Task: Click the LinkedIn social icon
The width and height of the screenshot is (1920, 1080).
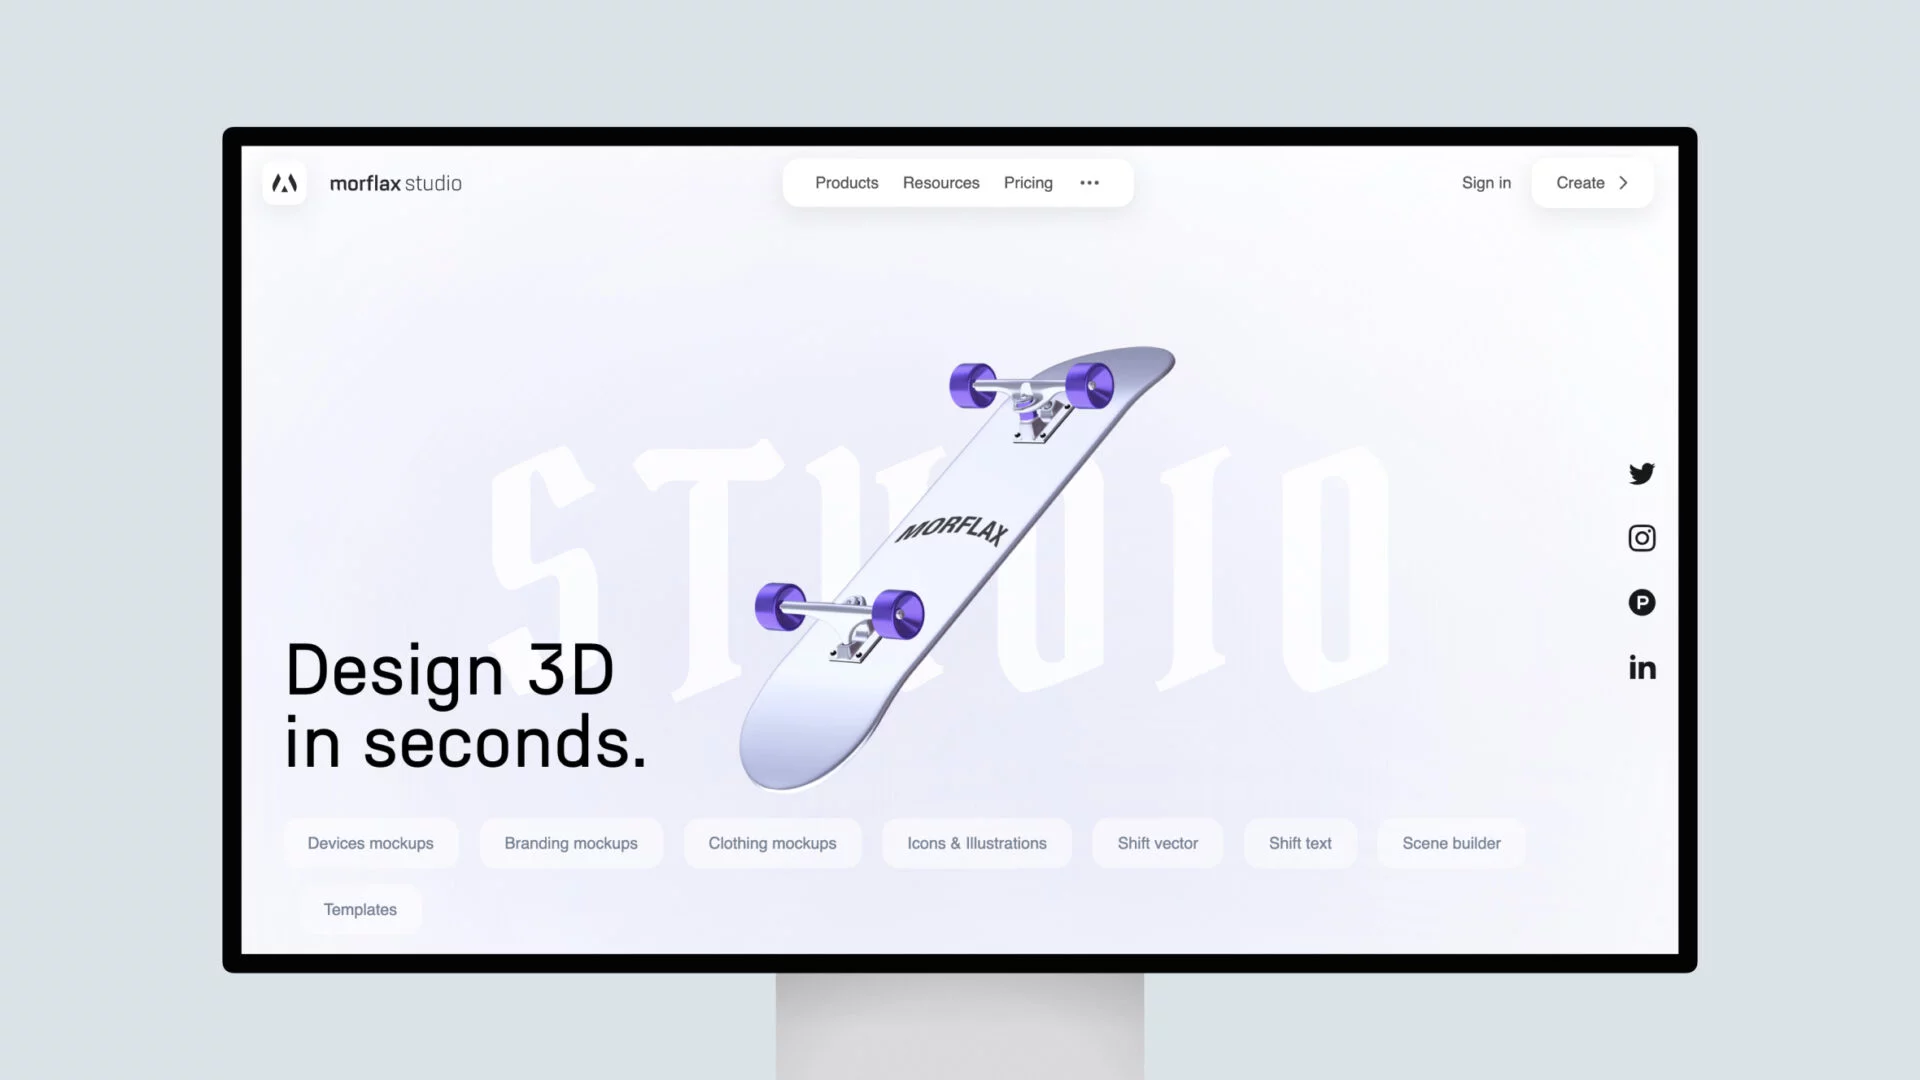Action: coord(1643,667)
